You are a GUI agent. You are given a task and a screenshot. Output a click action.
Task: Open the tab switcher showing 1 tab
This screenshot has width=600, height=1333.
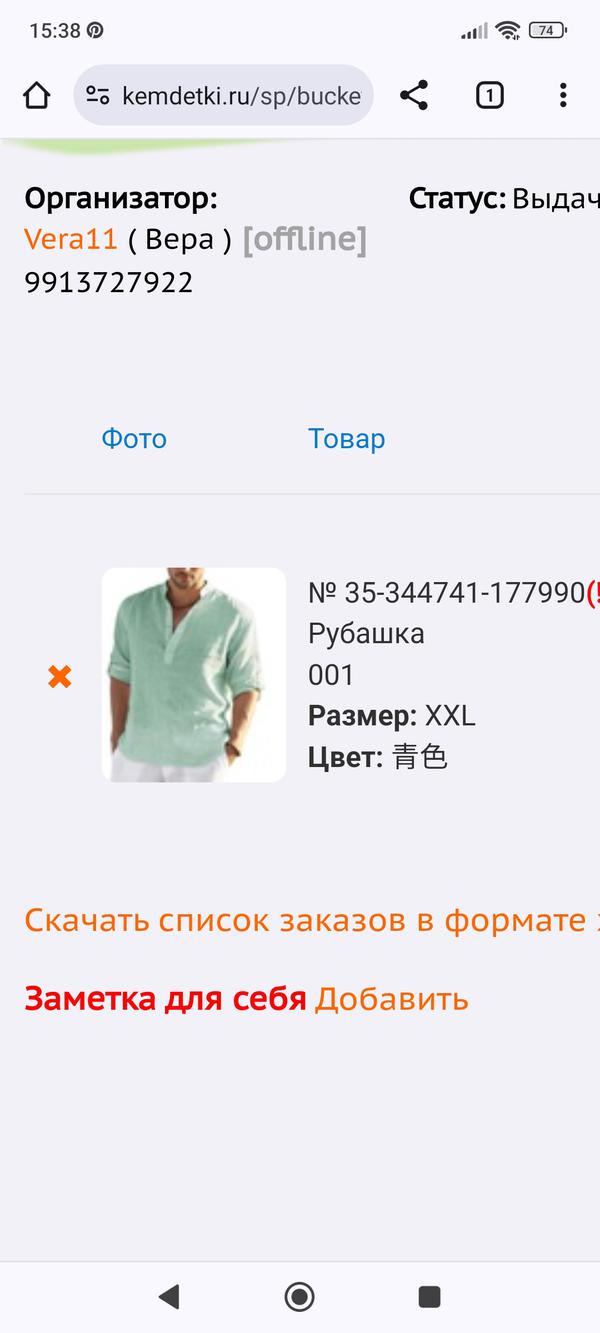tap(489, 95)
